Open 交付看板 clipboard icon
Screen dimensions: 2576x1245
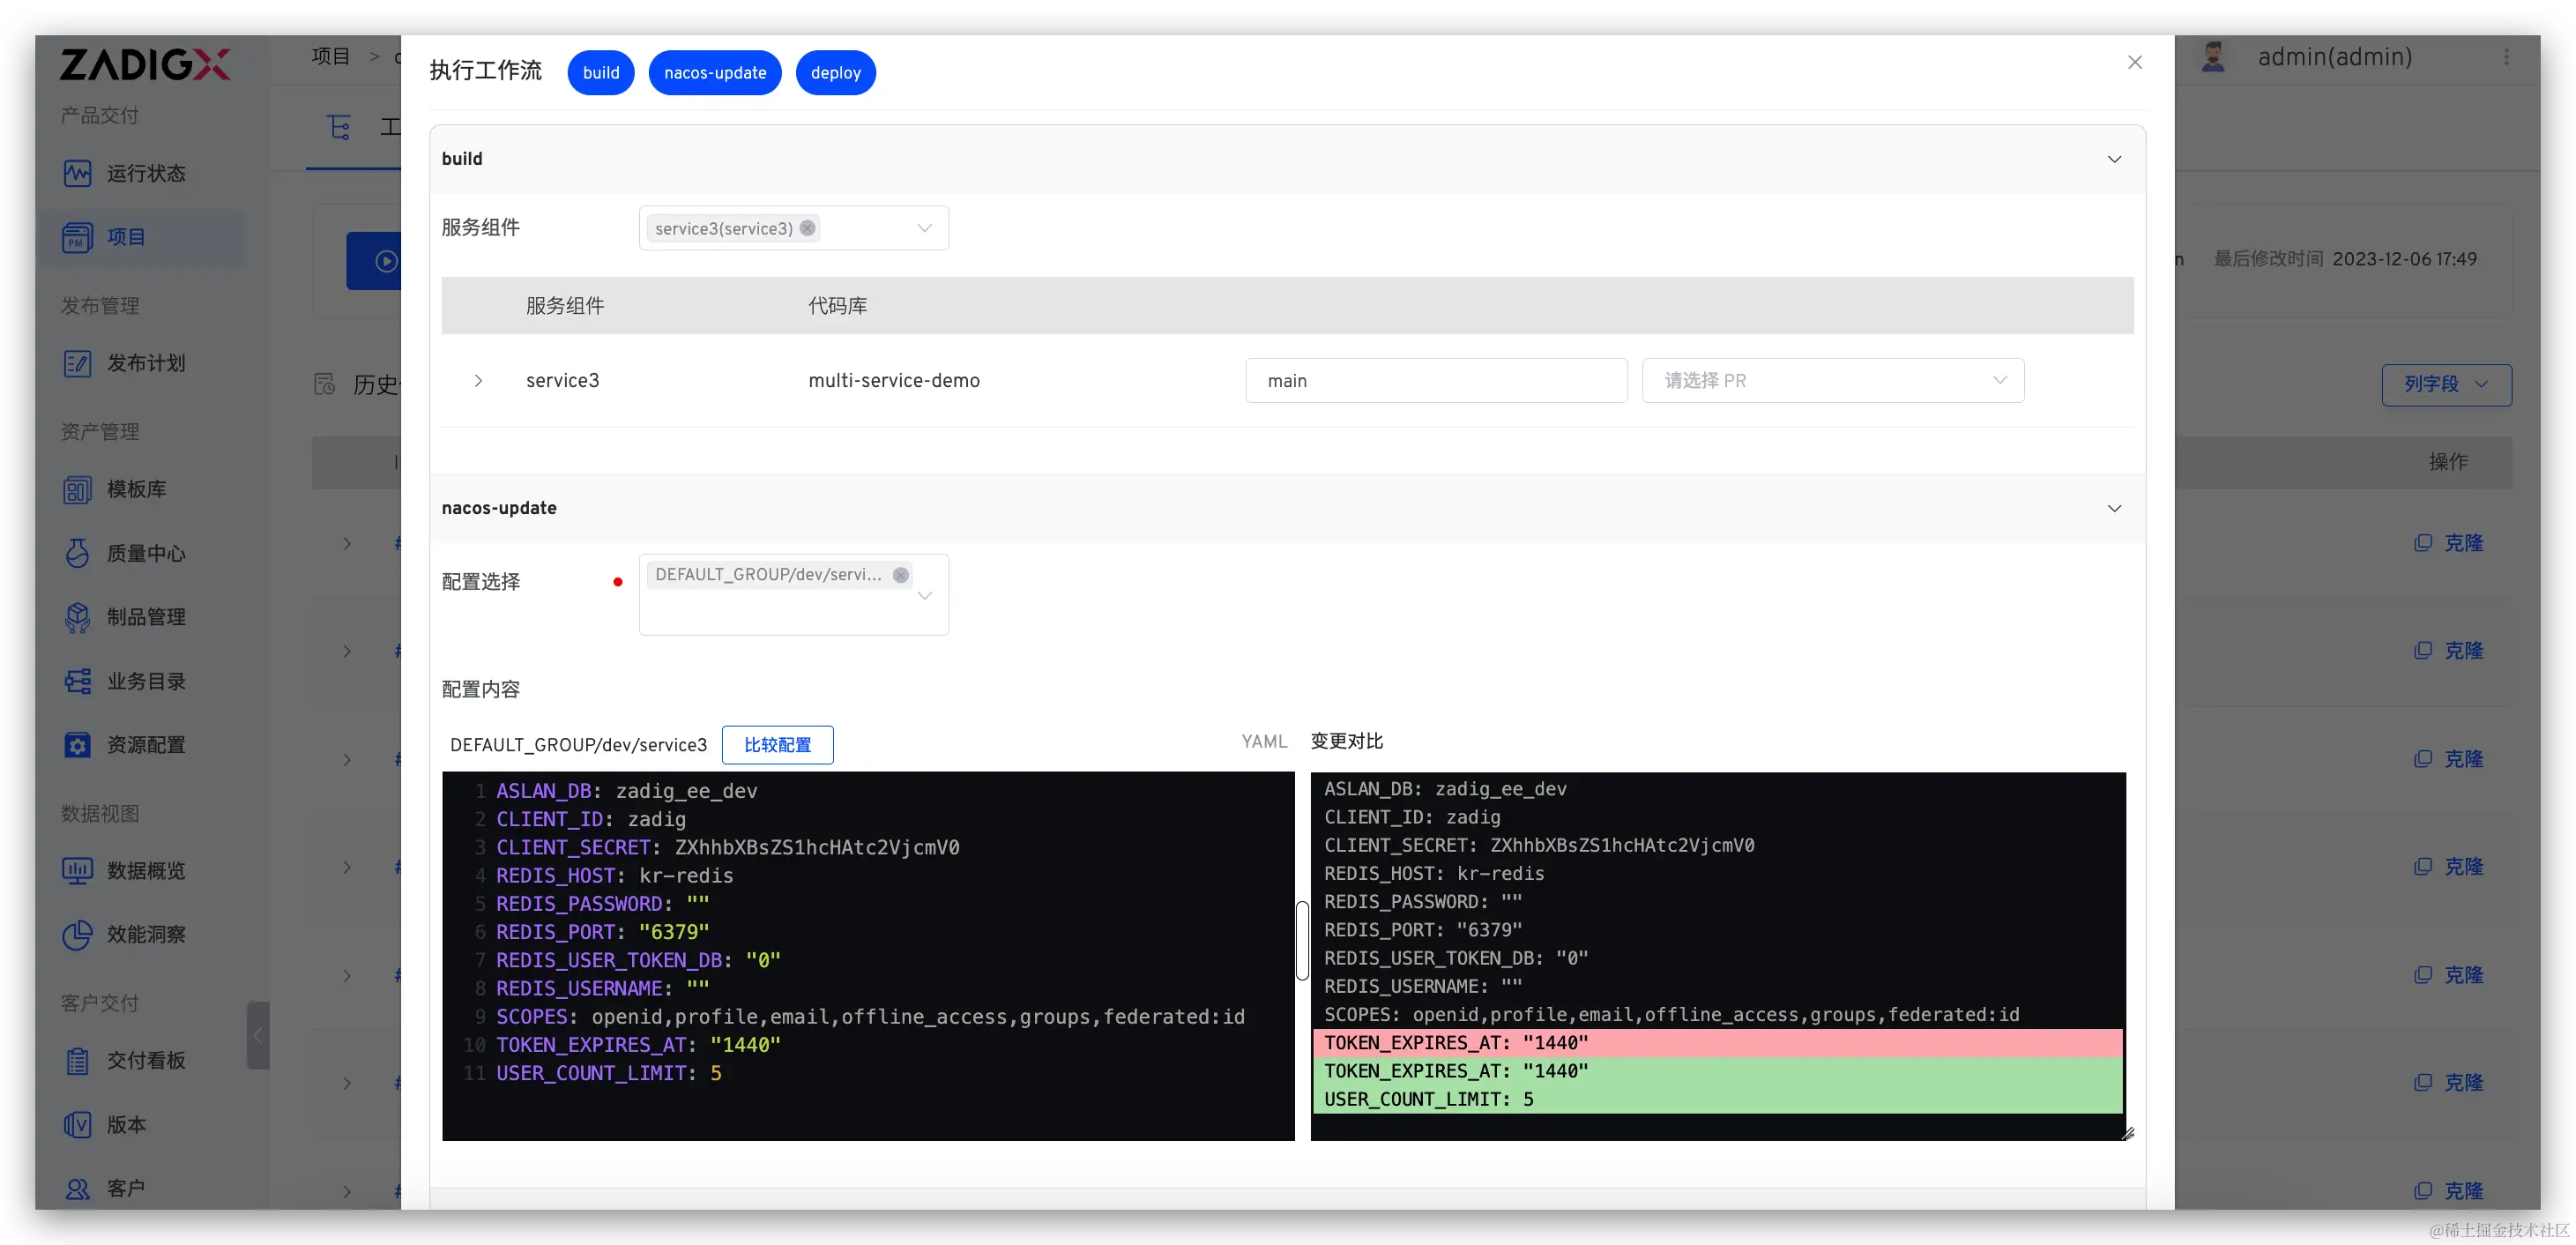click(x=77, y=1060)
